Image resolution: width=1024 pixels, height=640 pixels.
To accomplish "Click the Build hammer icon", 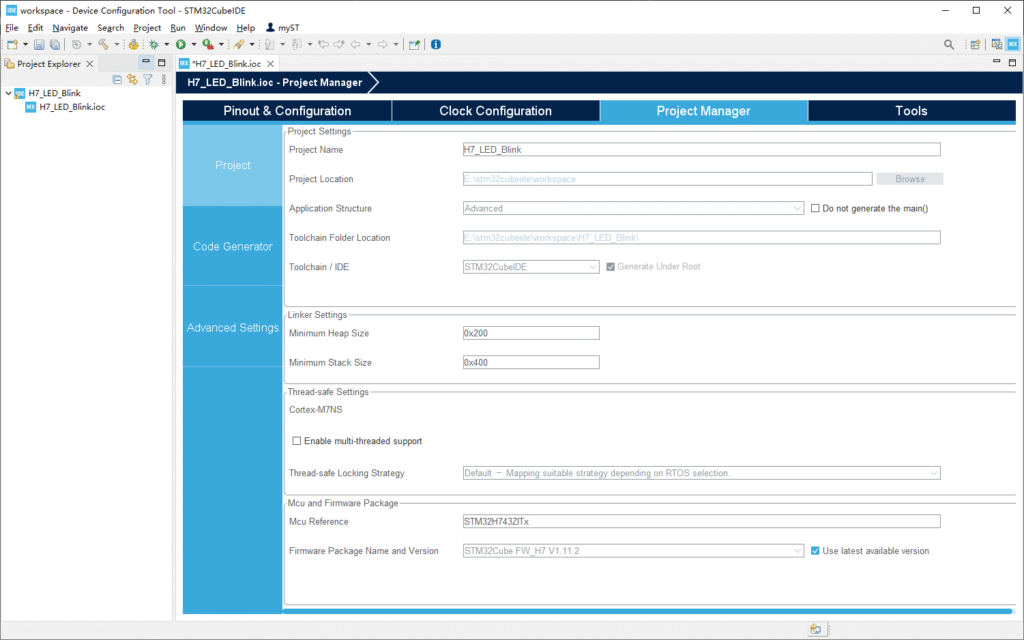I will (x=103, y=44).
